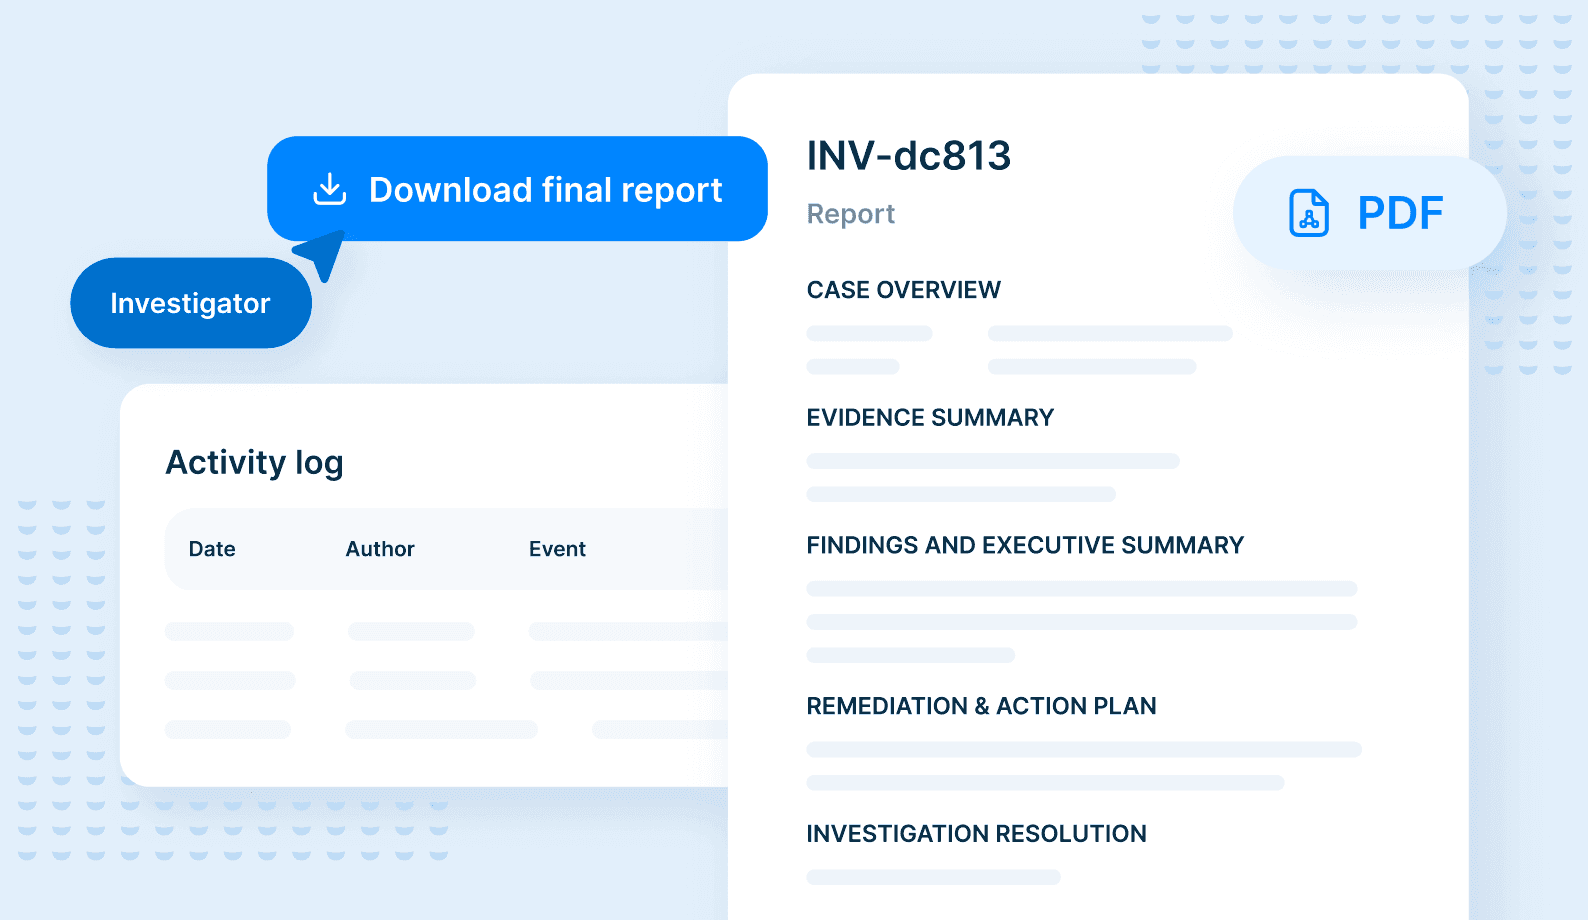Select the Investigator badge
The image size is (1588, 920).
tap(191, 303)
